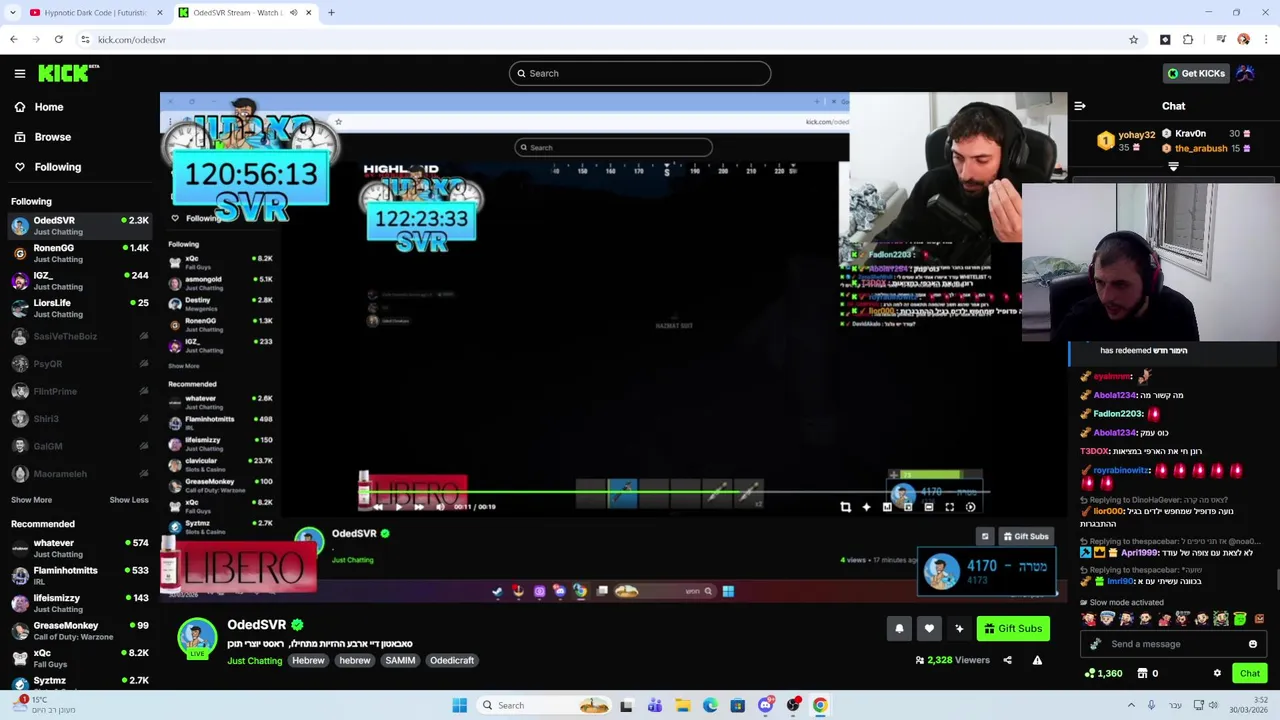
Task: Open File Explorer from taskbar
Action: (682, 705)
